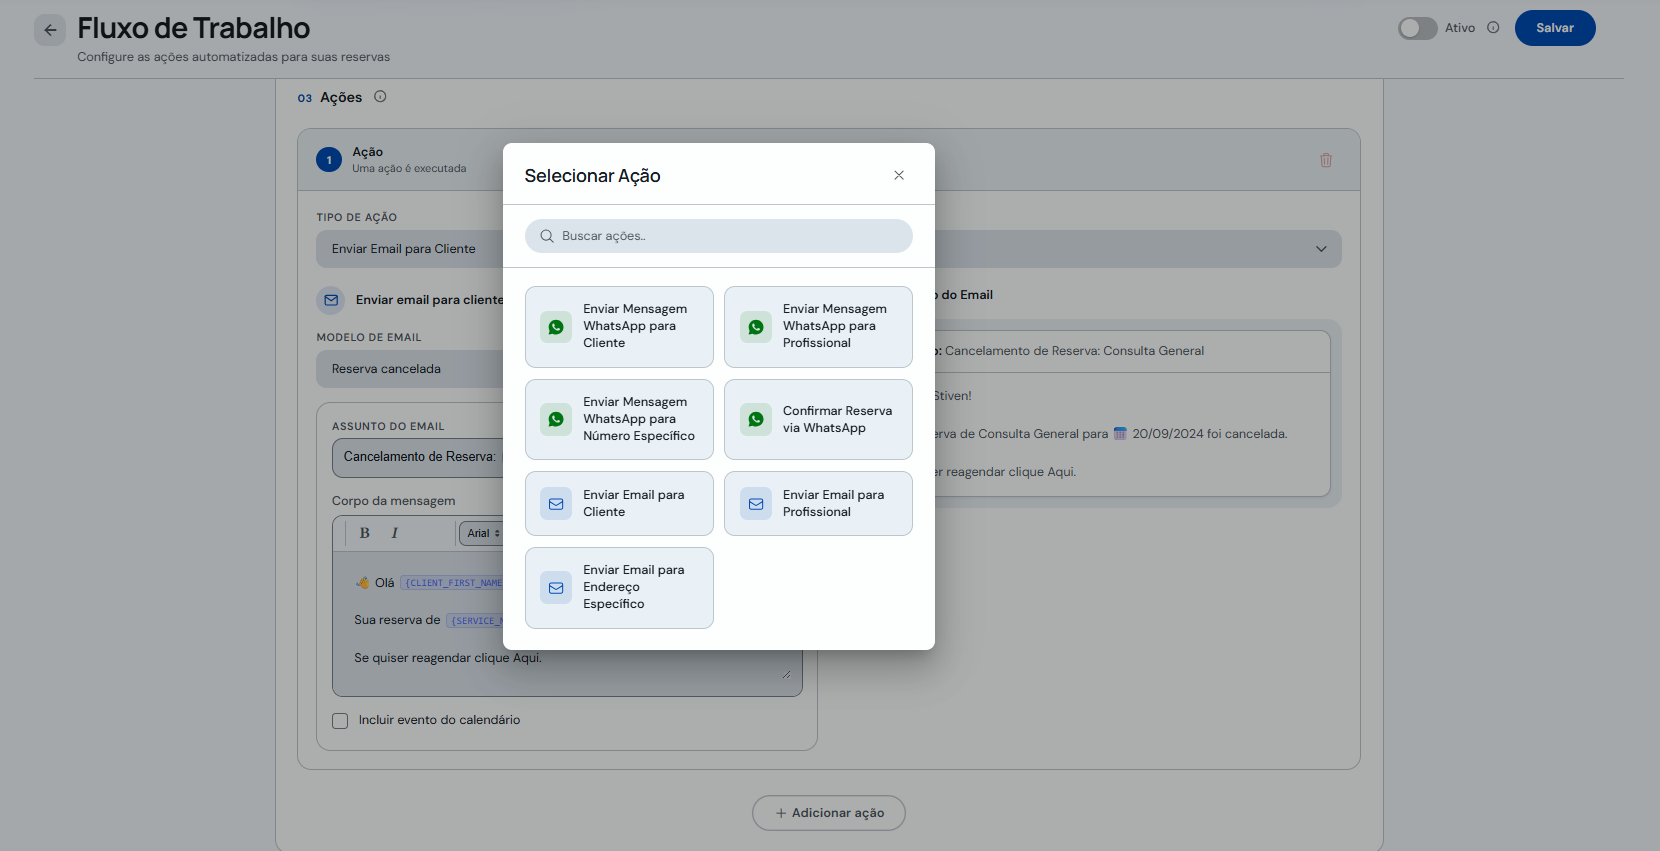Click the Selecionar Ação dialog title

pyautogui.click(x=593, y=176)
